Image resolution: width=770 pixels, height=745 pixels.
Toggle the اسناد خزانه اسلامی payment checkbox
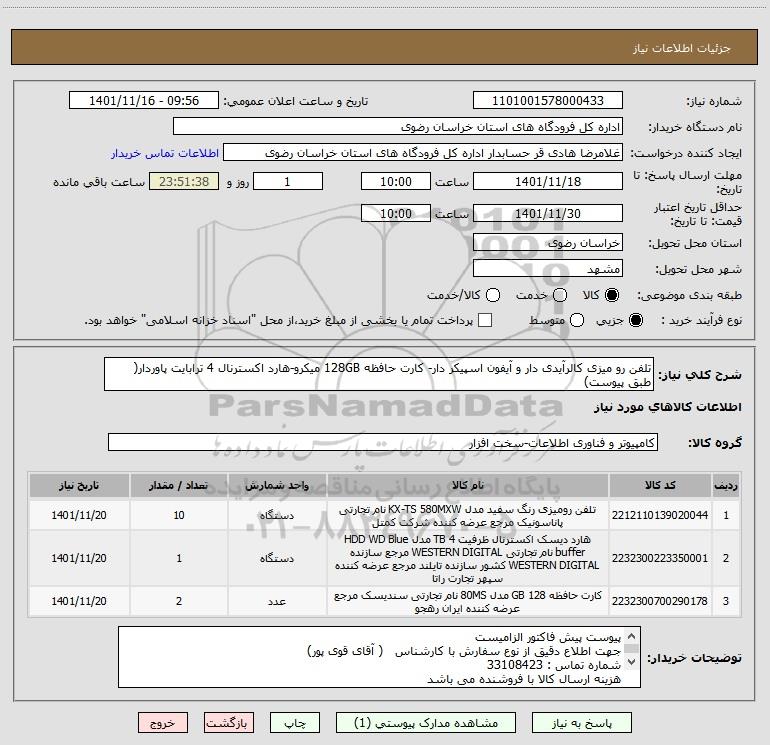click(x=485, y=320)
